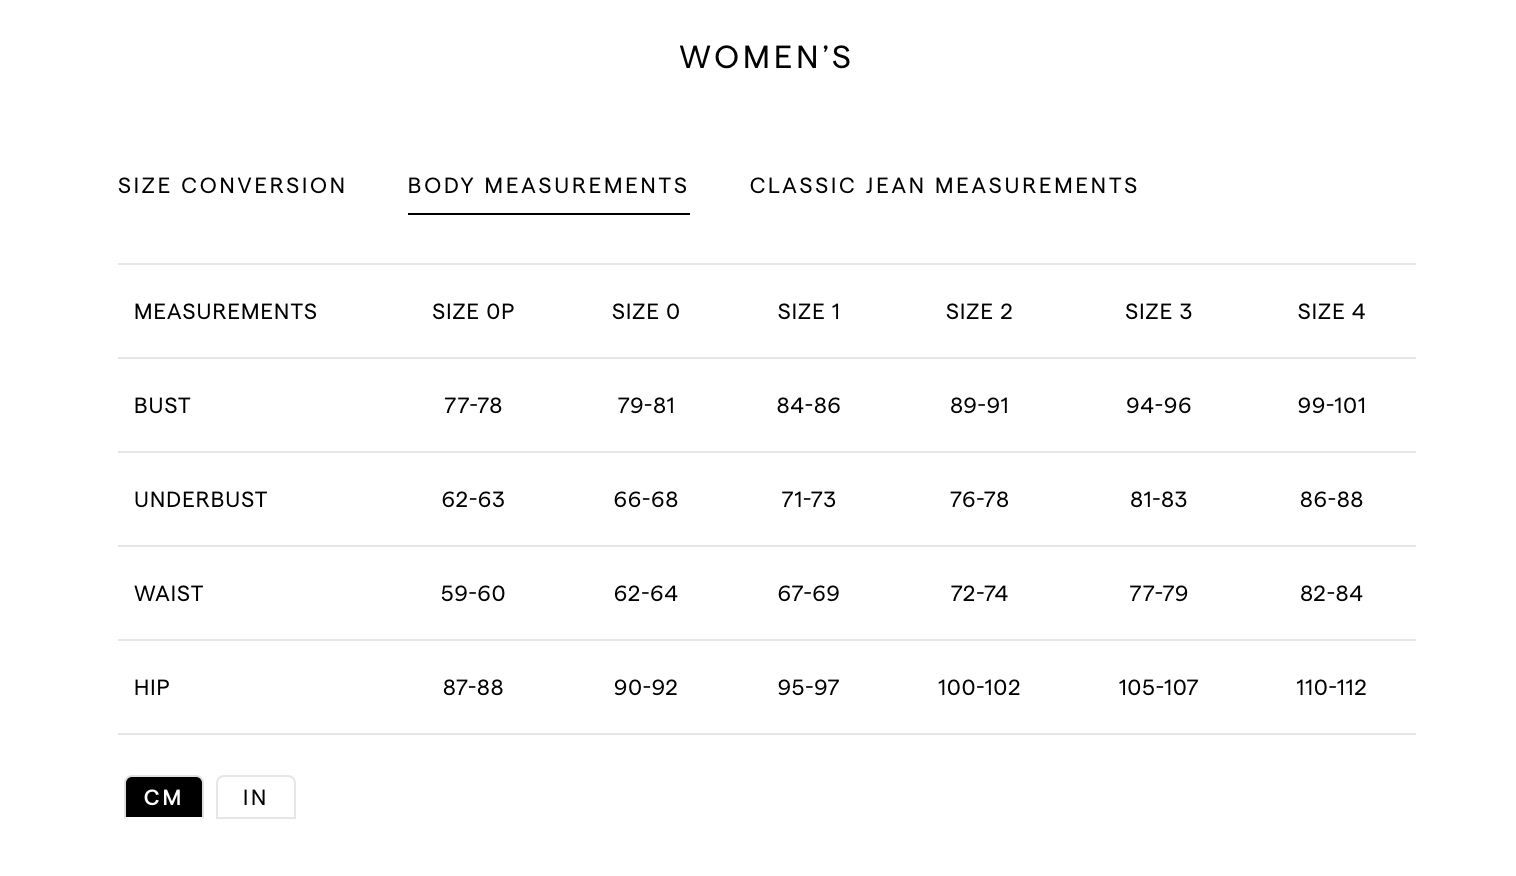1516x876 pixels.
Task: Toggle units to CM
Action: [x=163, y=797]
